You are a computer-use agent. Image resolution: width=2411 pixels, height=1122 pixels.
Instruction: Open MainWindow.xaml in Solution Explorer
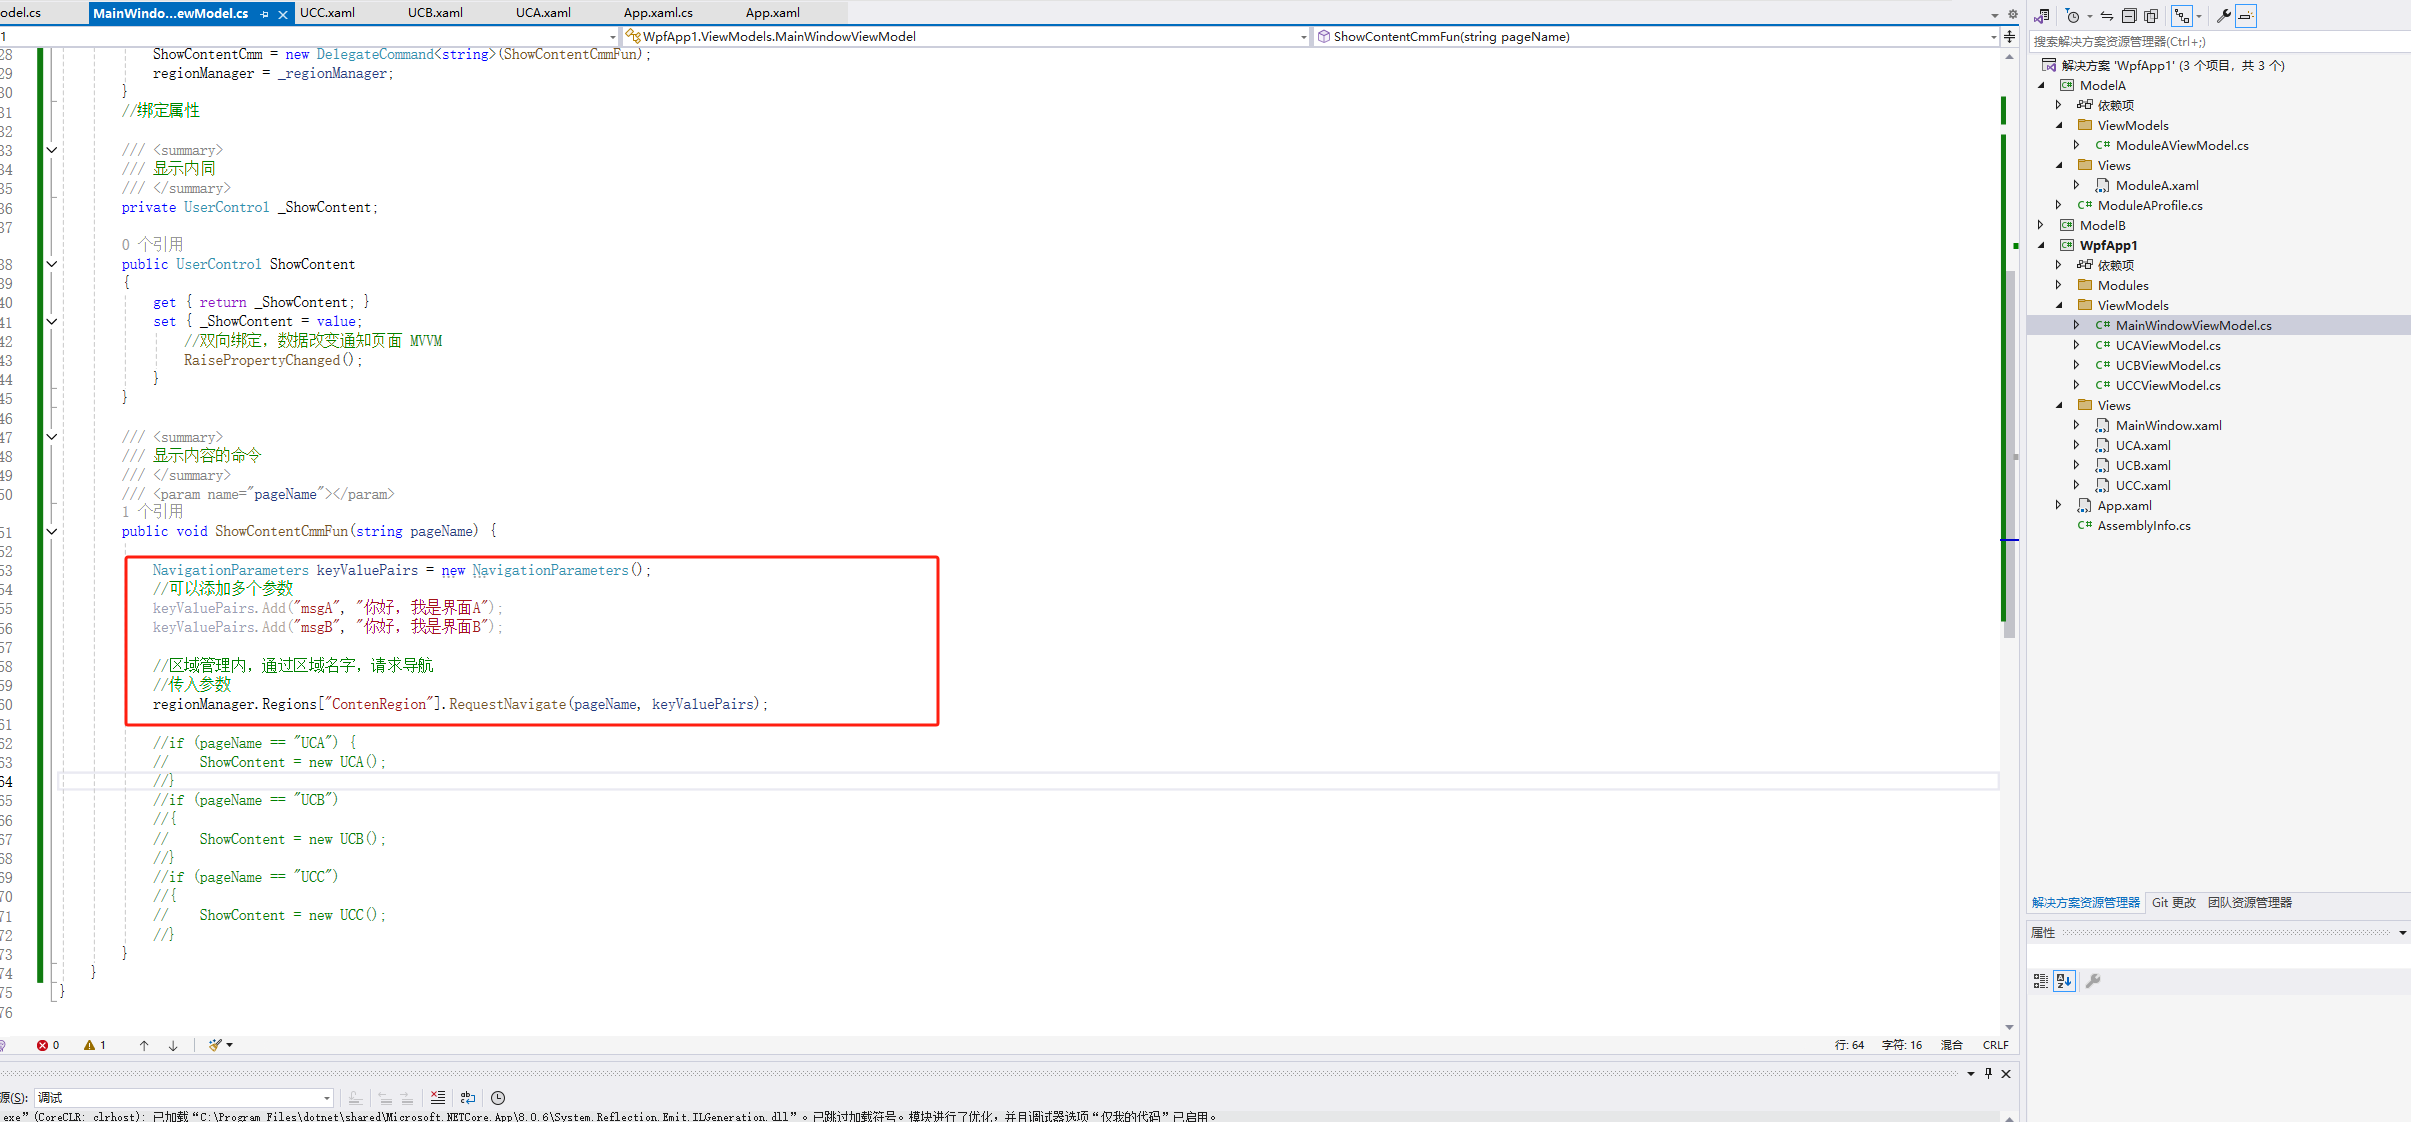[x=2168, y=425]
